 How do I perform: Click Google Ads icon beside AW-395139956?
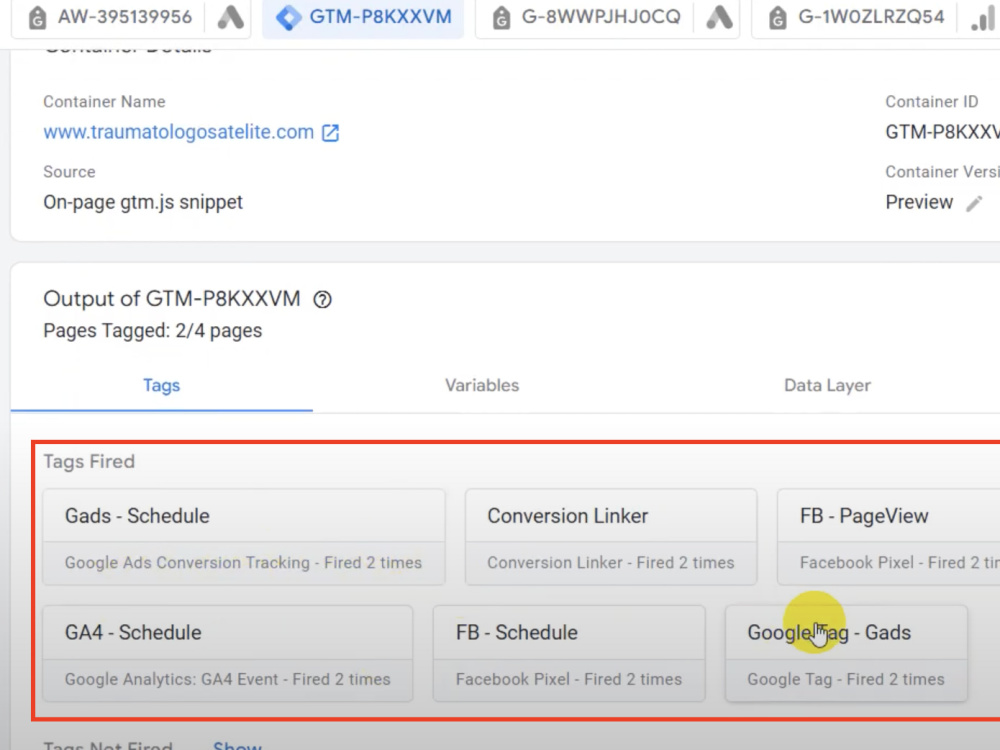(x=230, y=18)
